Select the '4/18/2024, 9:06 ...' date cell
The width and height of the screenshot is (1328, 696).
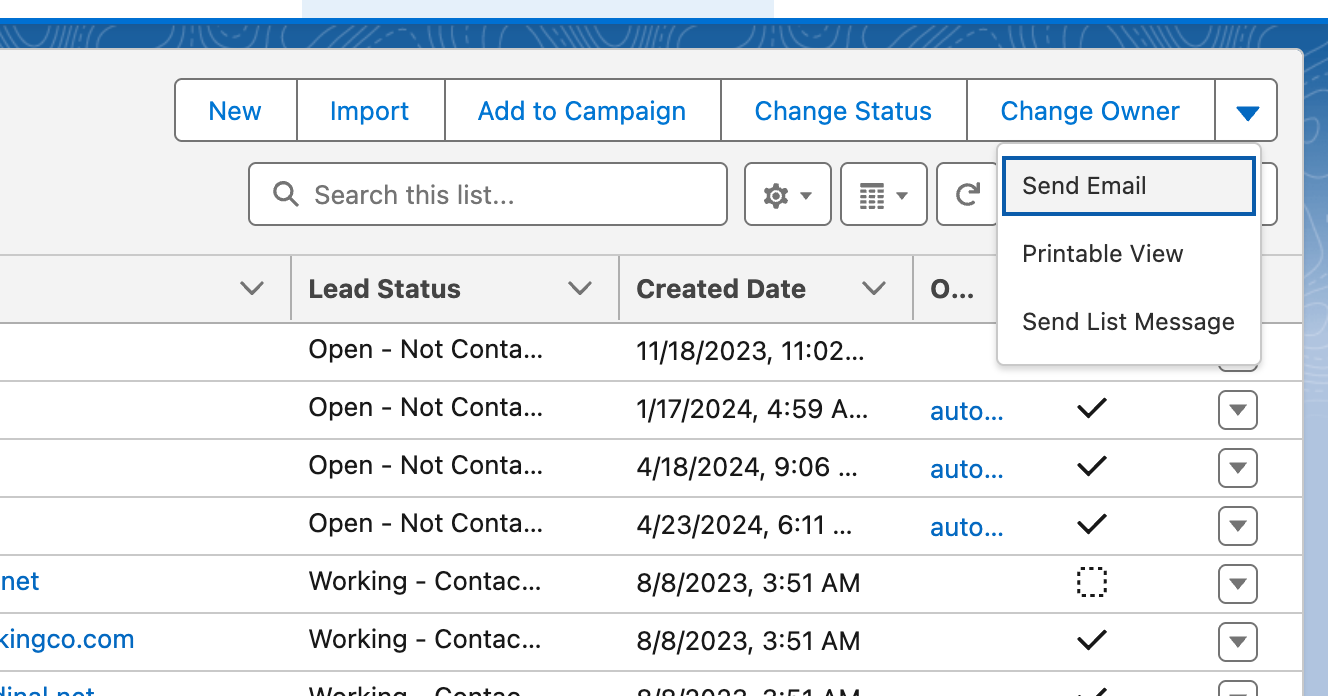747,468
